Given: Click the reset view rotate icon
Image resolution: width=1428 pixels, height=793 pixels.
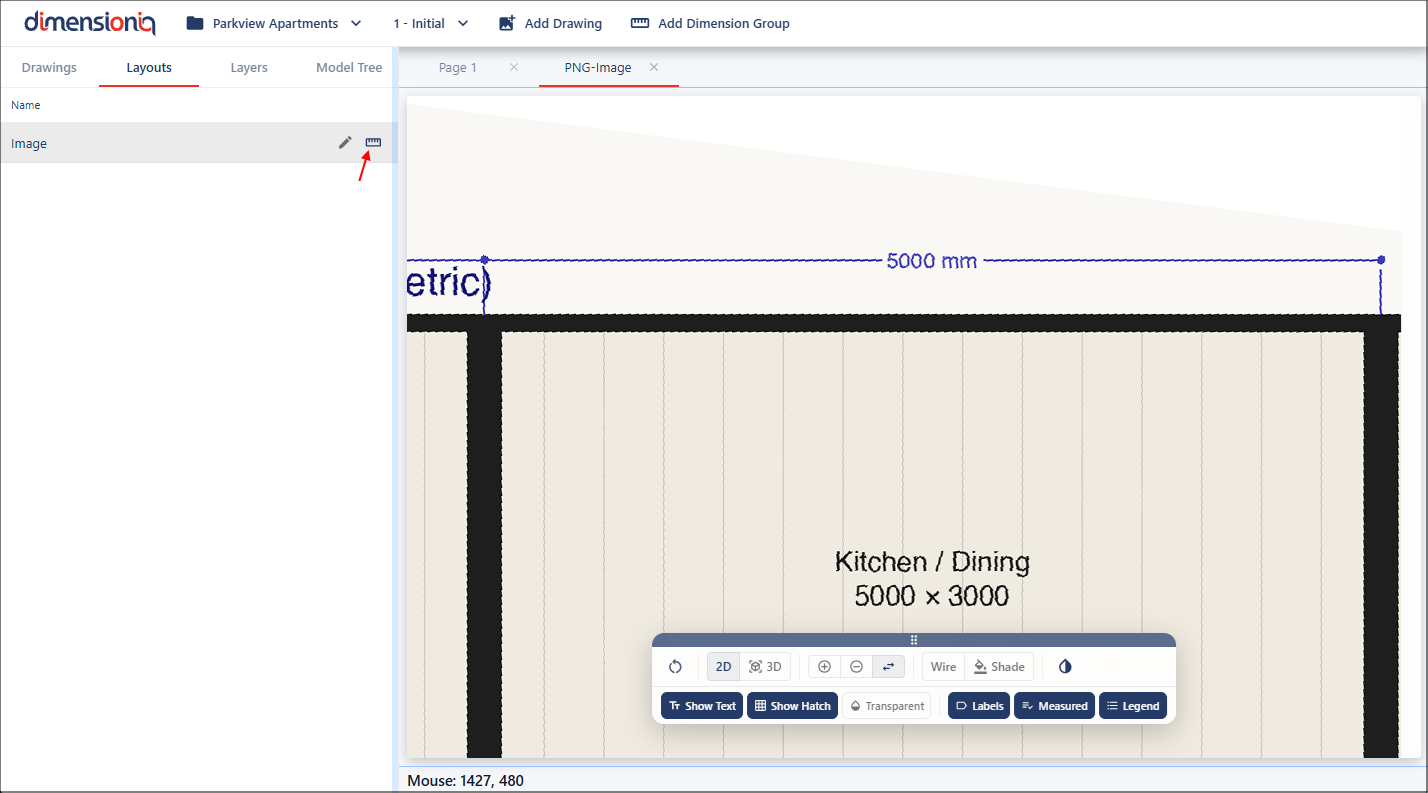Looking at the screenshot, I should click(x=675, y=667).
